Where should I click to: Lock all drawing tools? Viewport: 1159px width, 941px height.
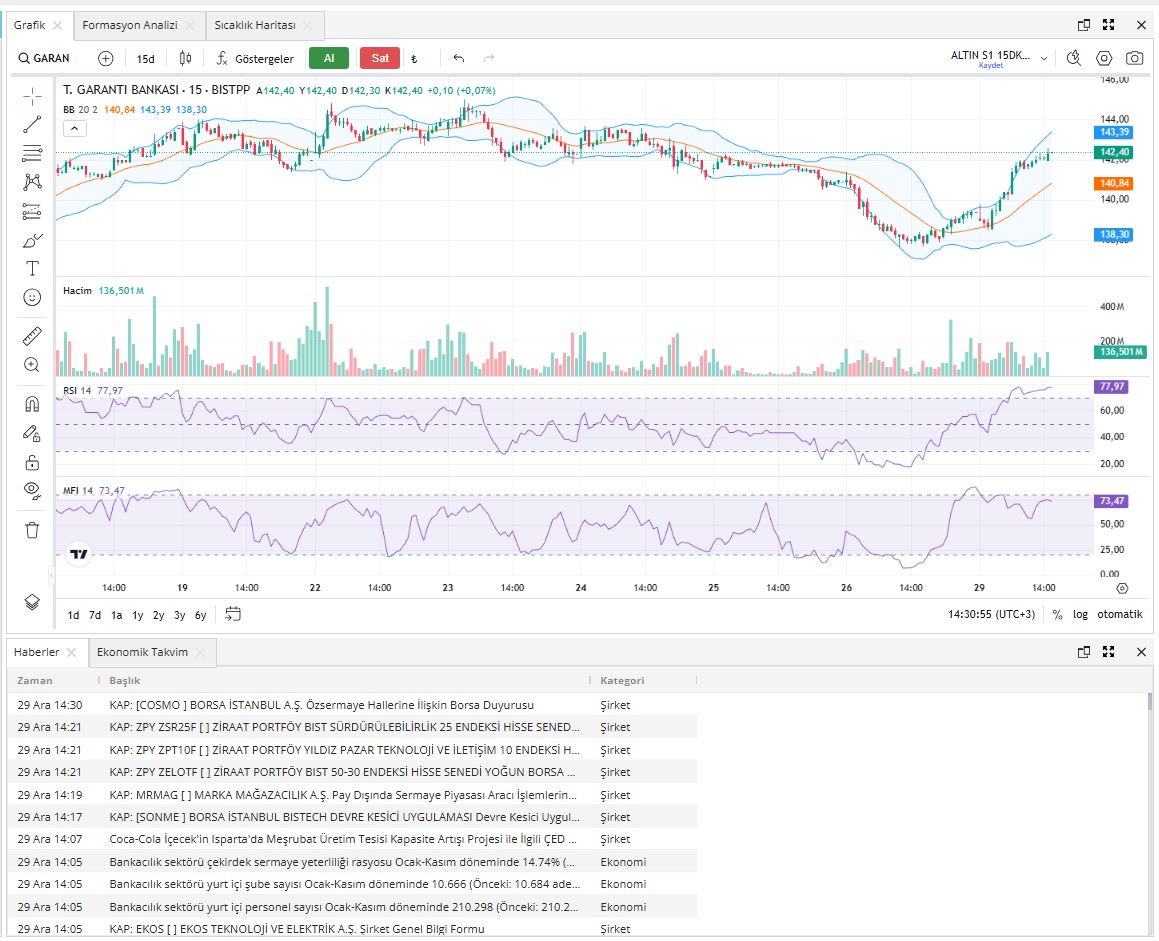[32, 463]
